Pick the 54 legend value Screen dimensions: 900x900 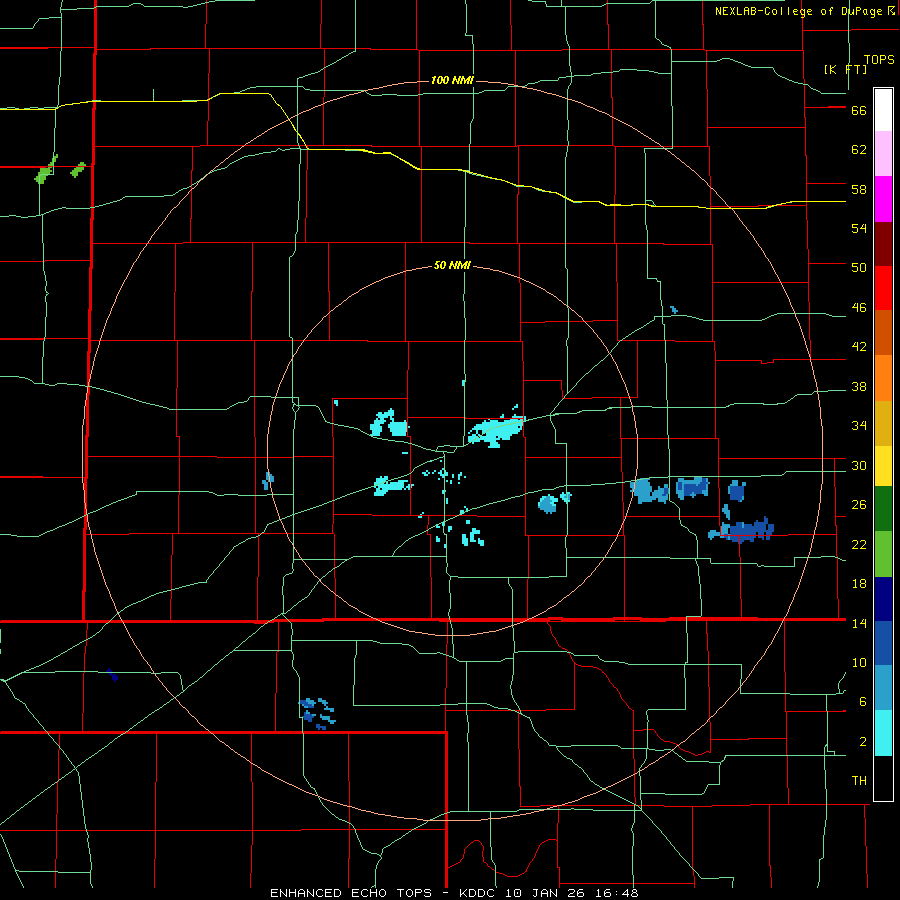point(859,228)
